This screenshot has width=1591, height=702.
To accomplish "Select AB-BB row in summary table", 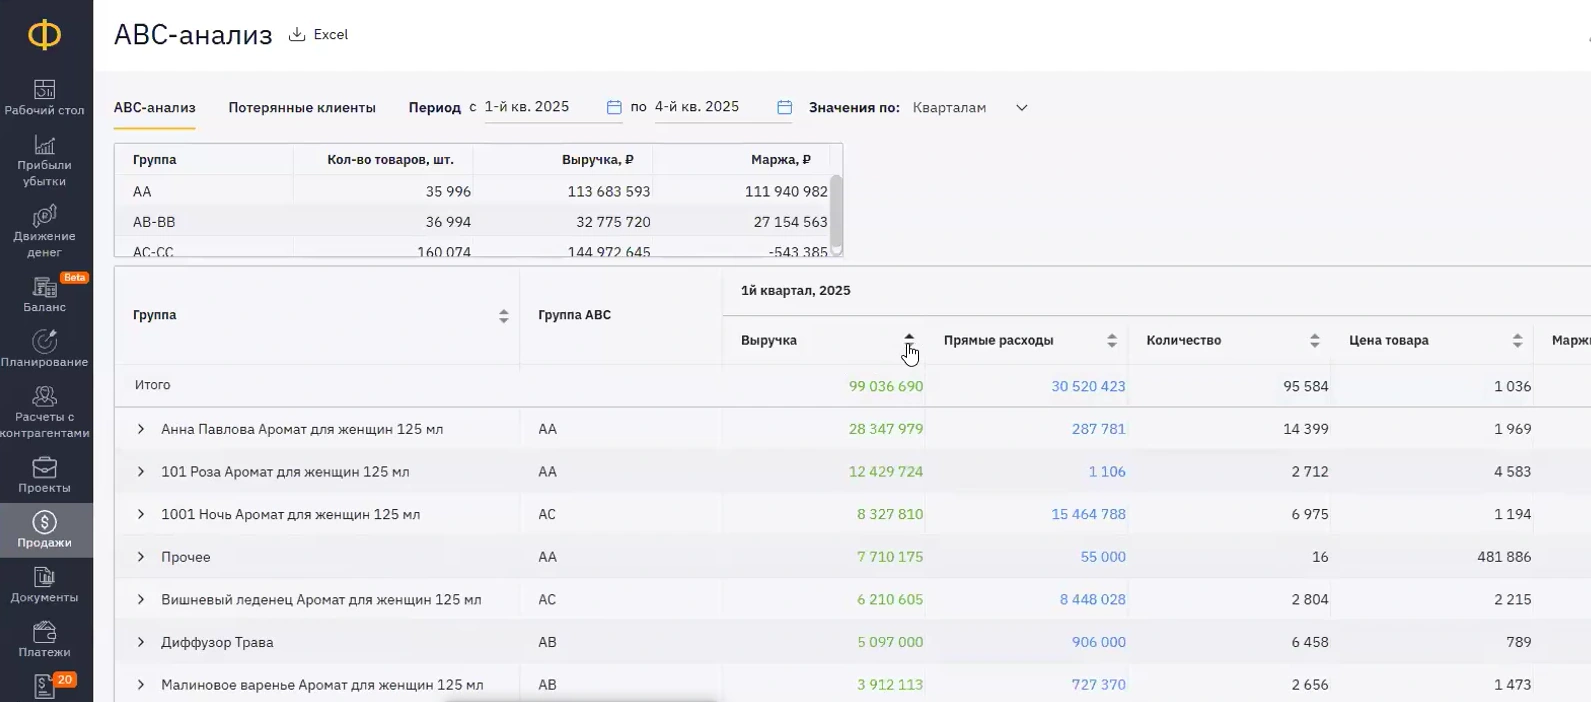I will tap(473, 222).
